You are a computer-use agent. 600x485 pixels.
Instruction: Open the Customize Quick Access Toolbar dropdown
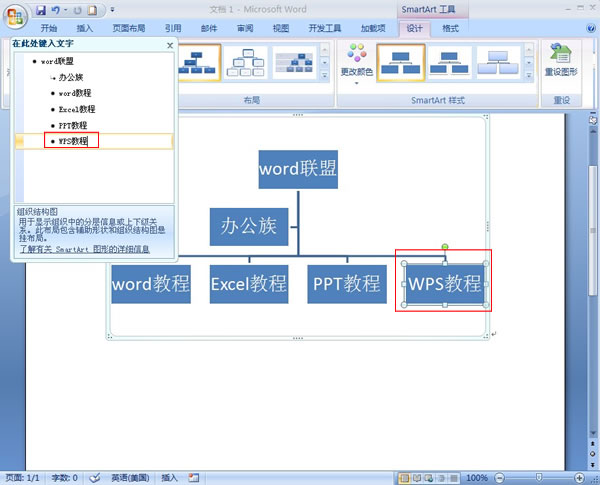click(112, 10)
